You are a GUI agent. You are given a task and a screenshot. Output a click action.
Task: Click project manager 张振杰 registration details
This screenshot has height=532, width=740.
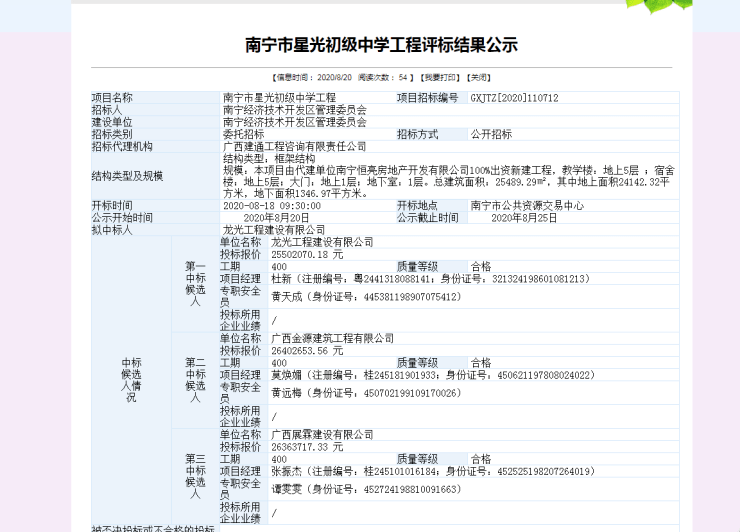433,472
